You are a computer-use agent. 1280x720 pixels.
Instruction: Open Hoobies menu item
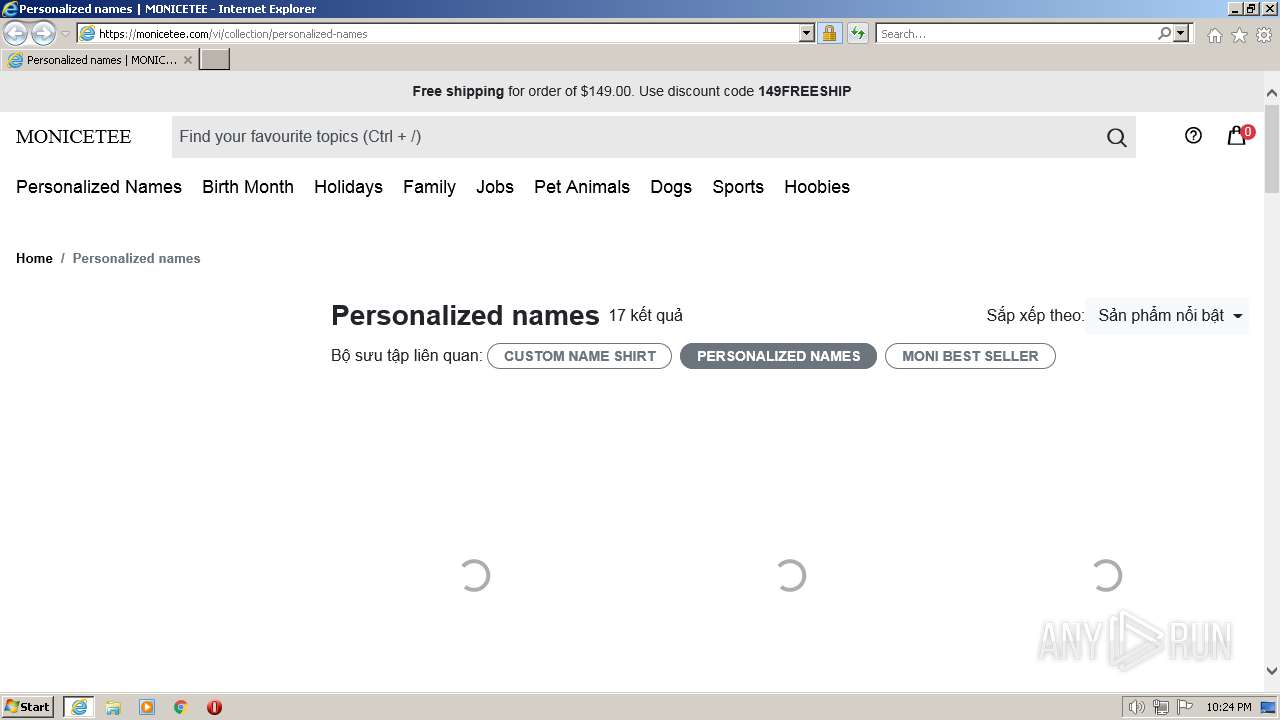click(x=817, y=187)
